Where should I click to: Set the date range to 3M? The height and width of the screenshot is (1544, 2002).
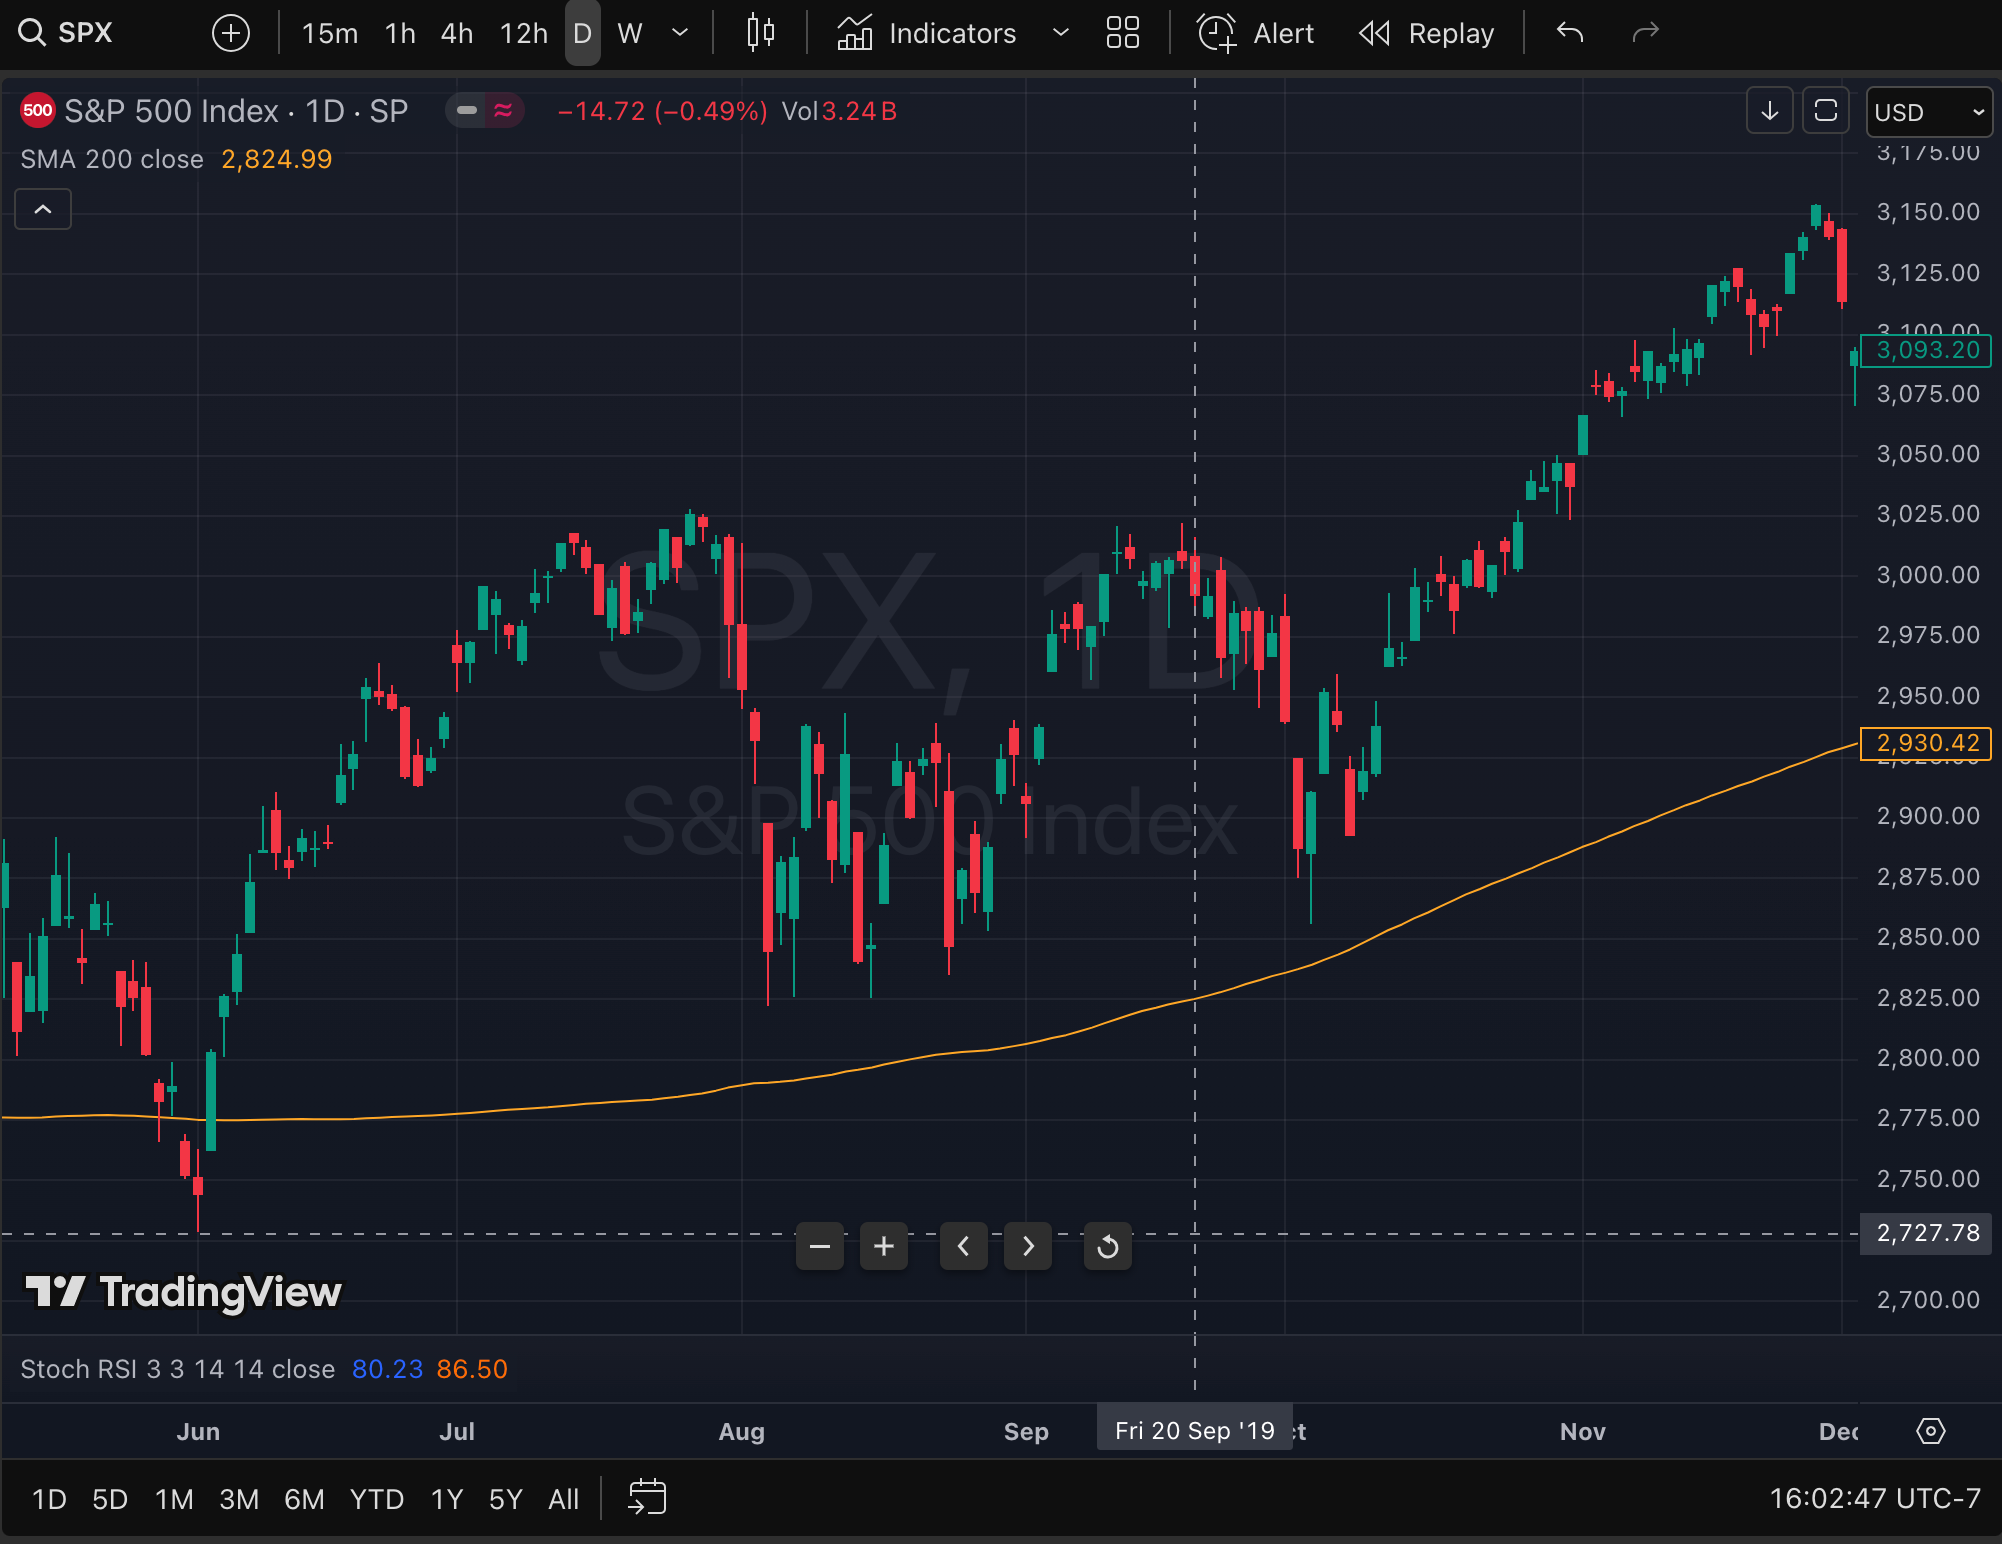239,1499
